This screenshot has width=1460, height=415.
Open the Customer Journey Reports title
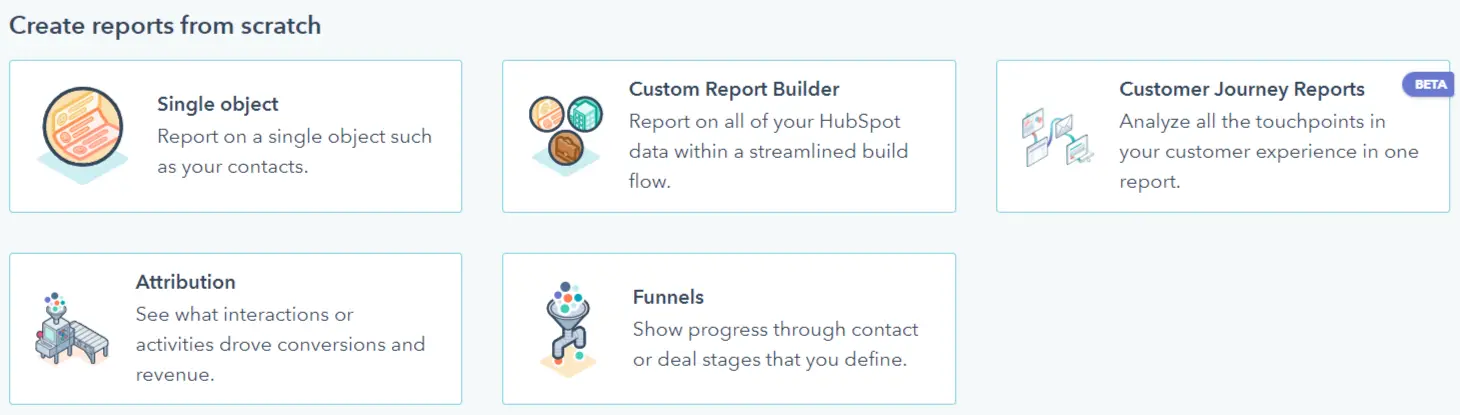click(x=1242, y=89)
